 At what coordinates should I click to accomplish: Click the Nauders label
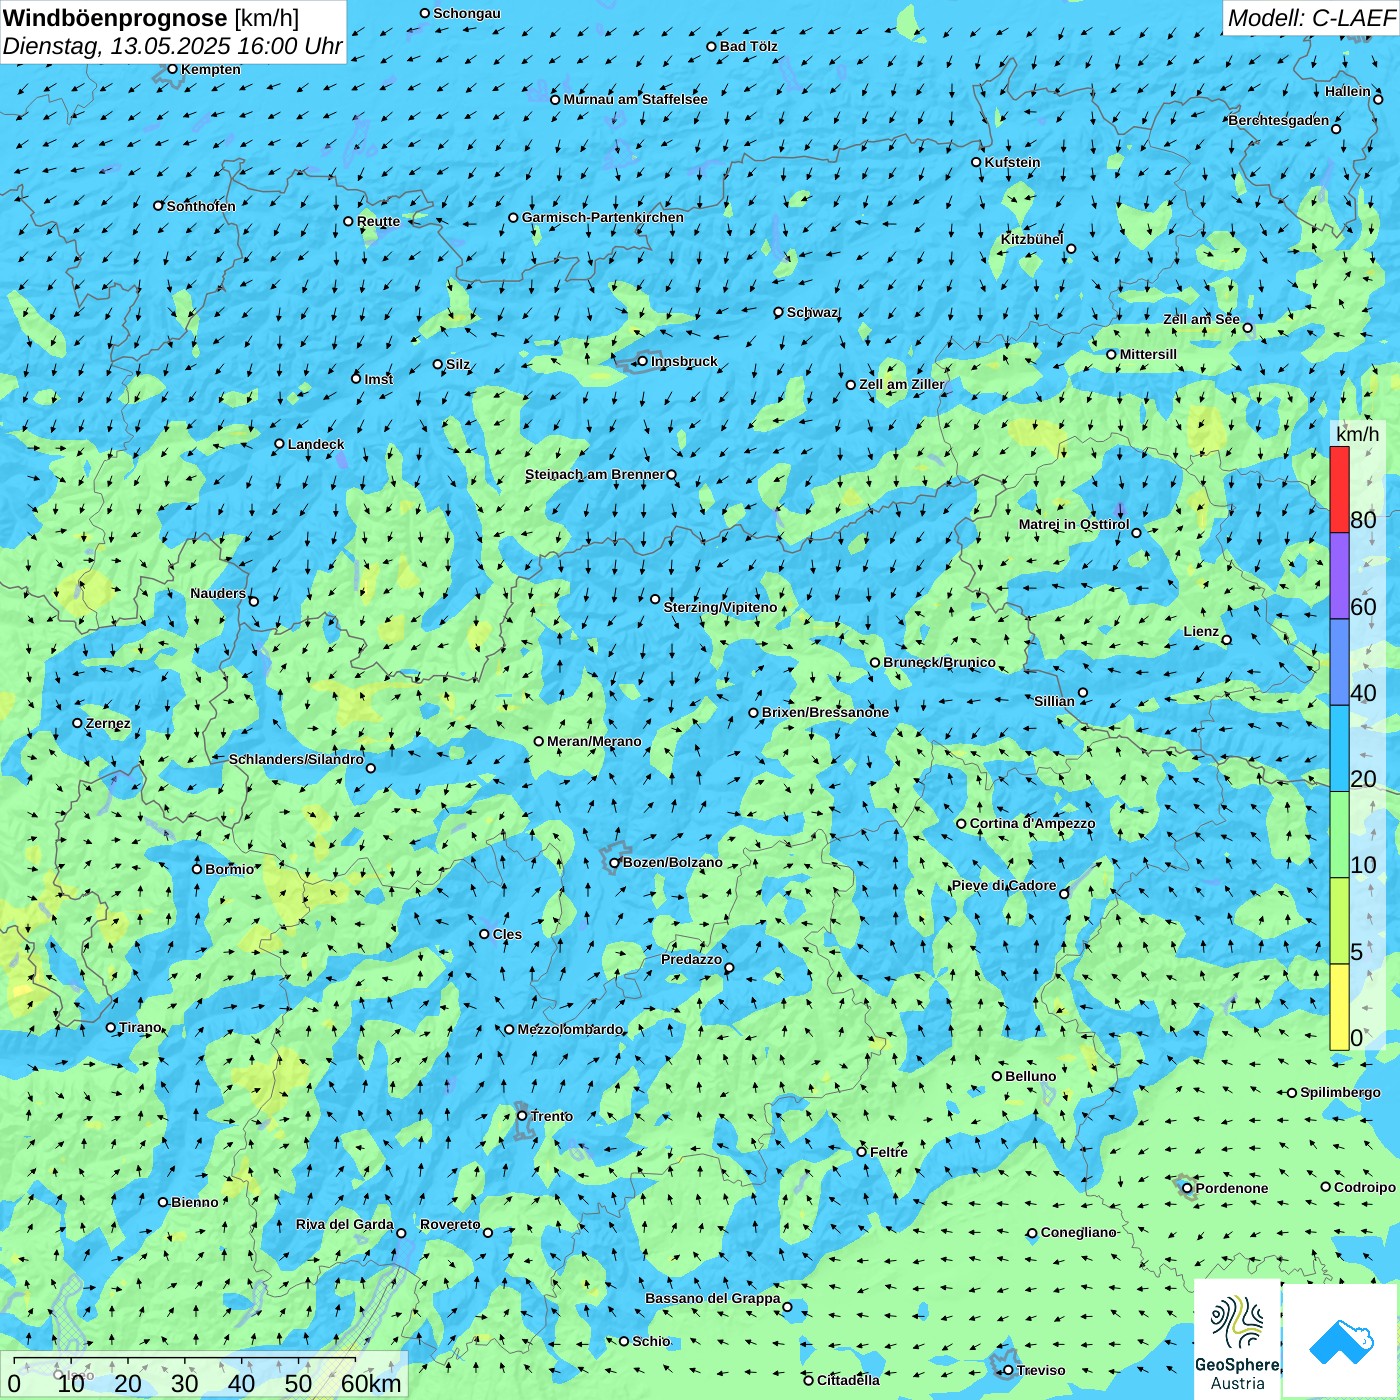coord(218,593)
